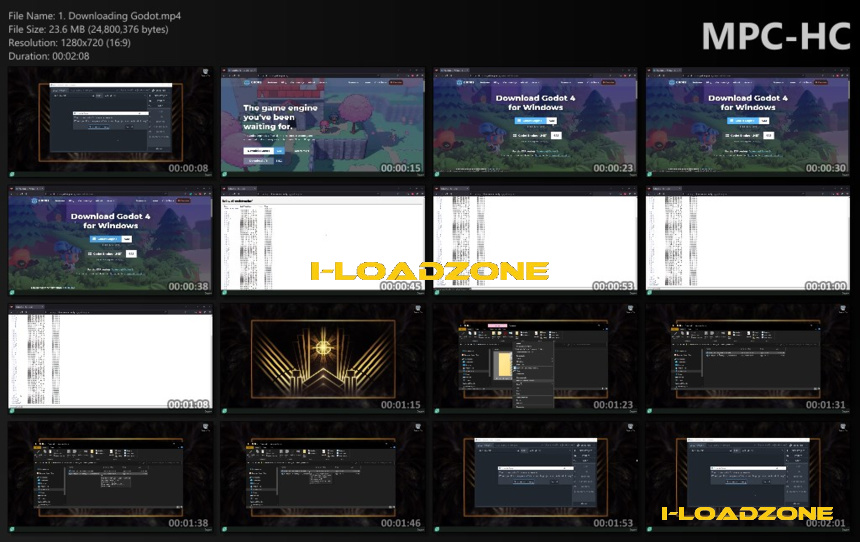Click the green icon below the 00:00:23 frame
The image size is (860, 542).
(x=437, y=174)
